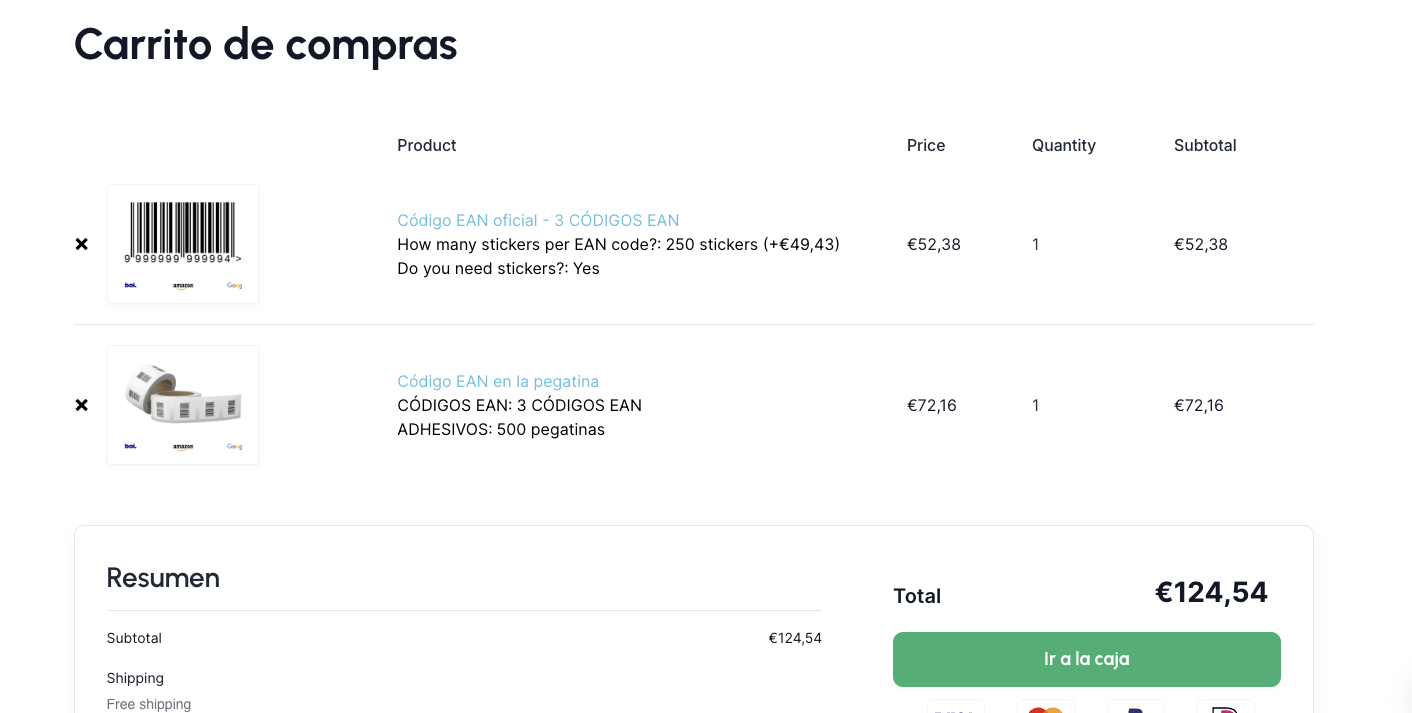1412x713 pixels.
Task: Click the quantity value of the sticker item
Action: click(1036, 405)
